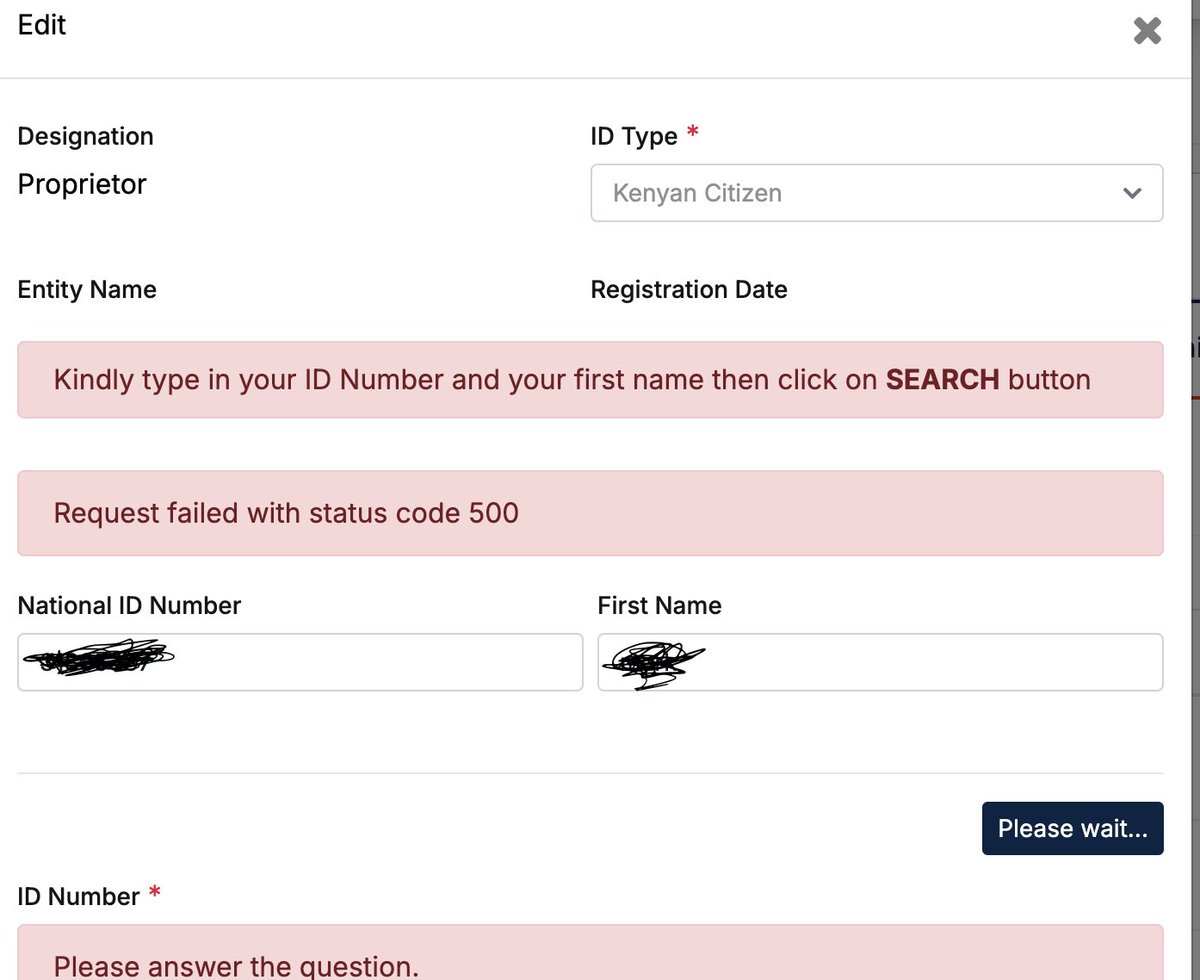Click the Entity Name label
The width and height of the screenshot is (1200, 980).
(x=87, y=290)
